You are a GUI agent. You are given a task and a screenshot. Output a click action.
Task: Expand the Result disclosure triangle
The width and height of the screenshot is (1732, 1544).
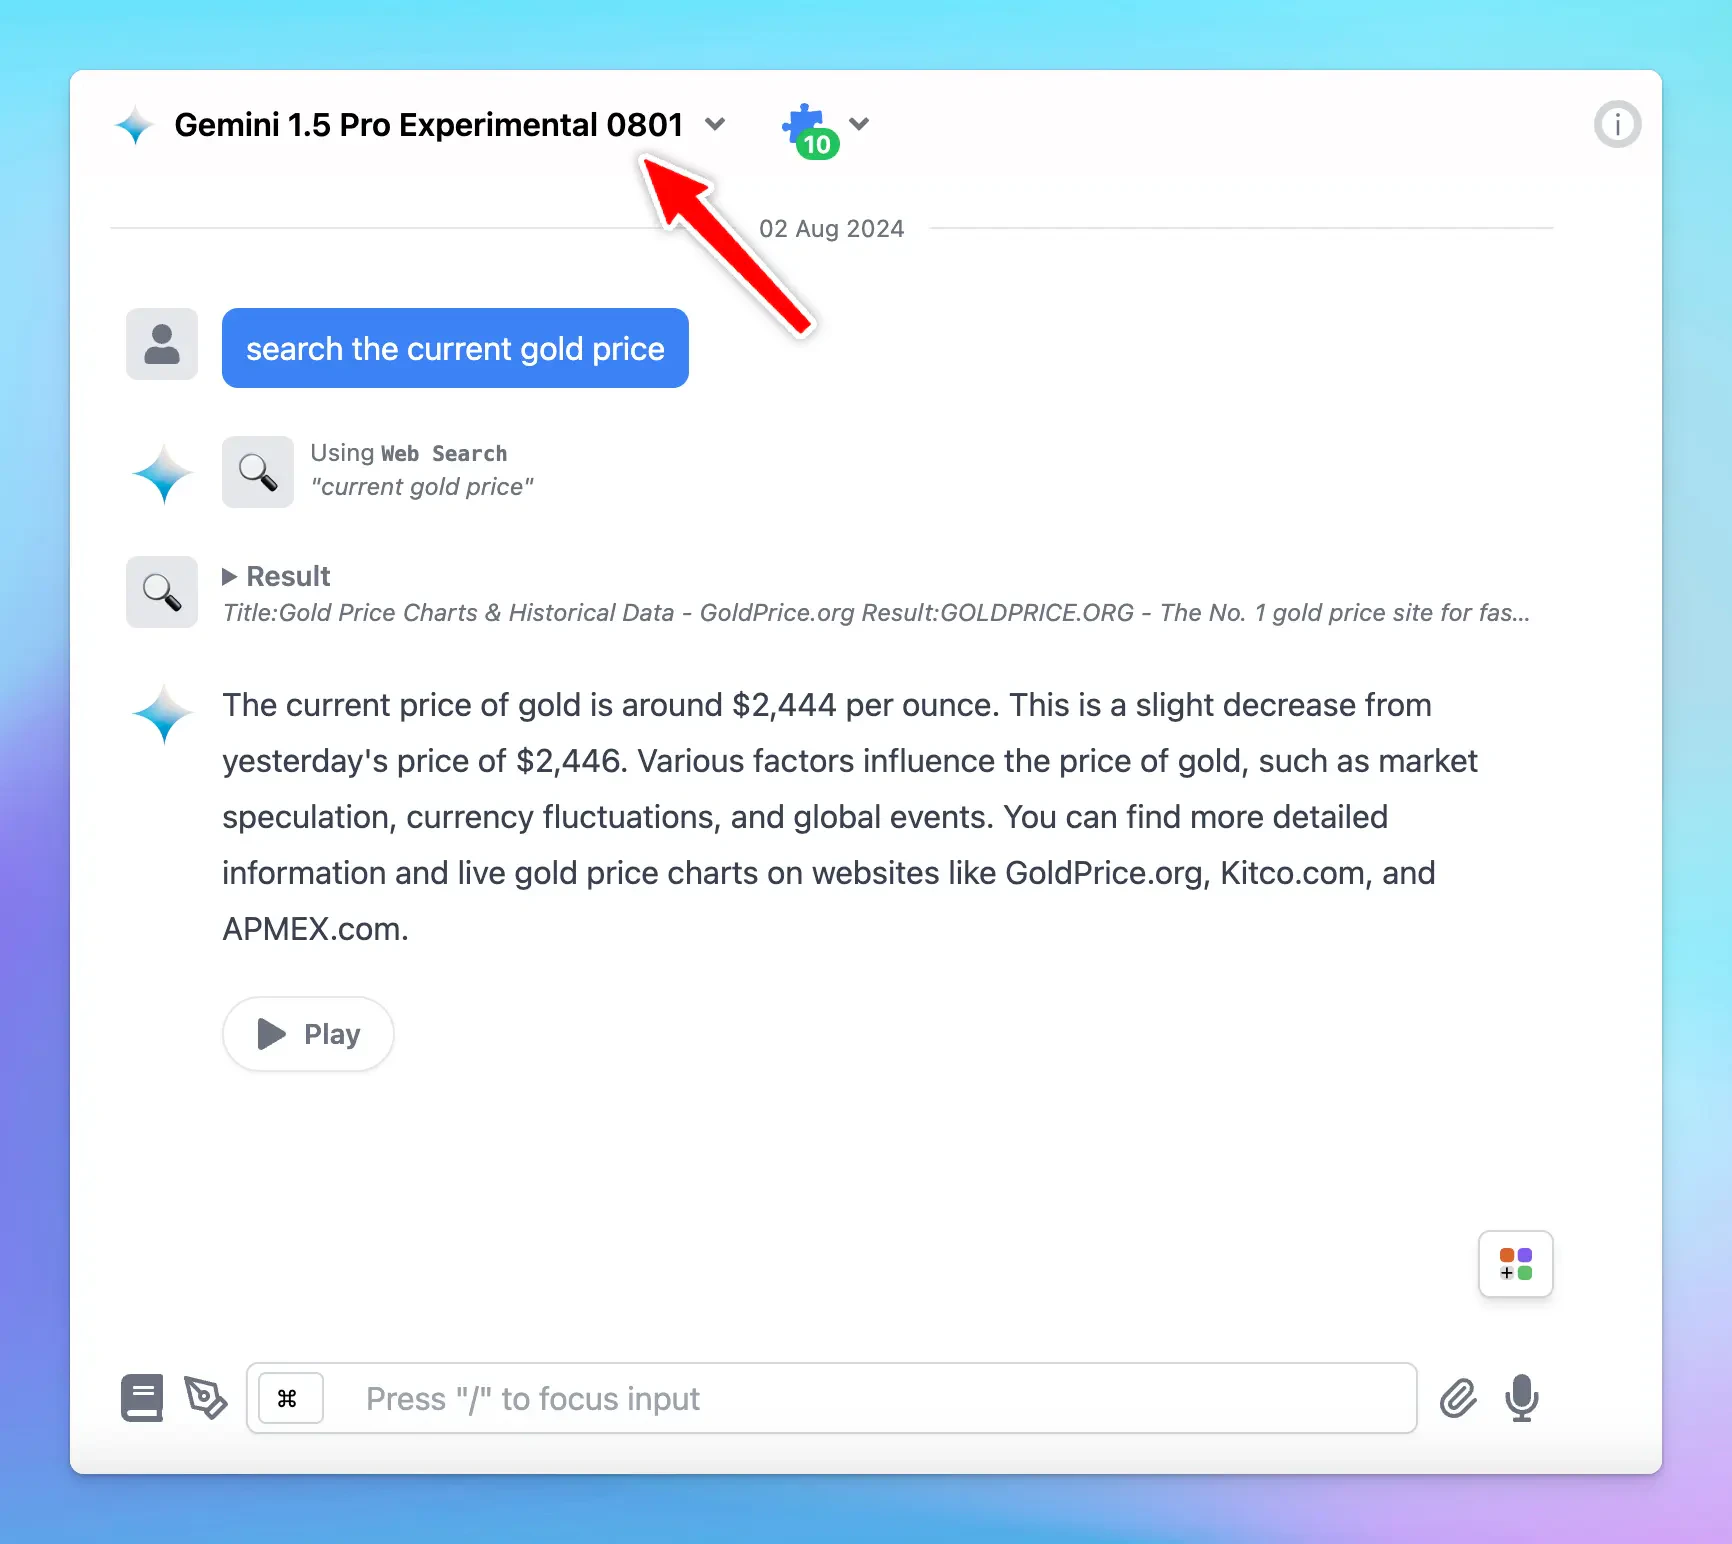229,576
